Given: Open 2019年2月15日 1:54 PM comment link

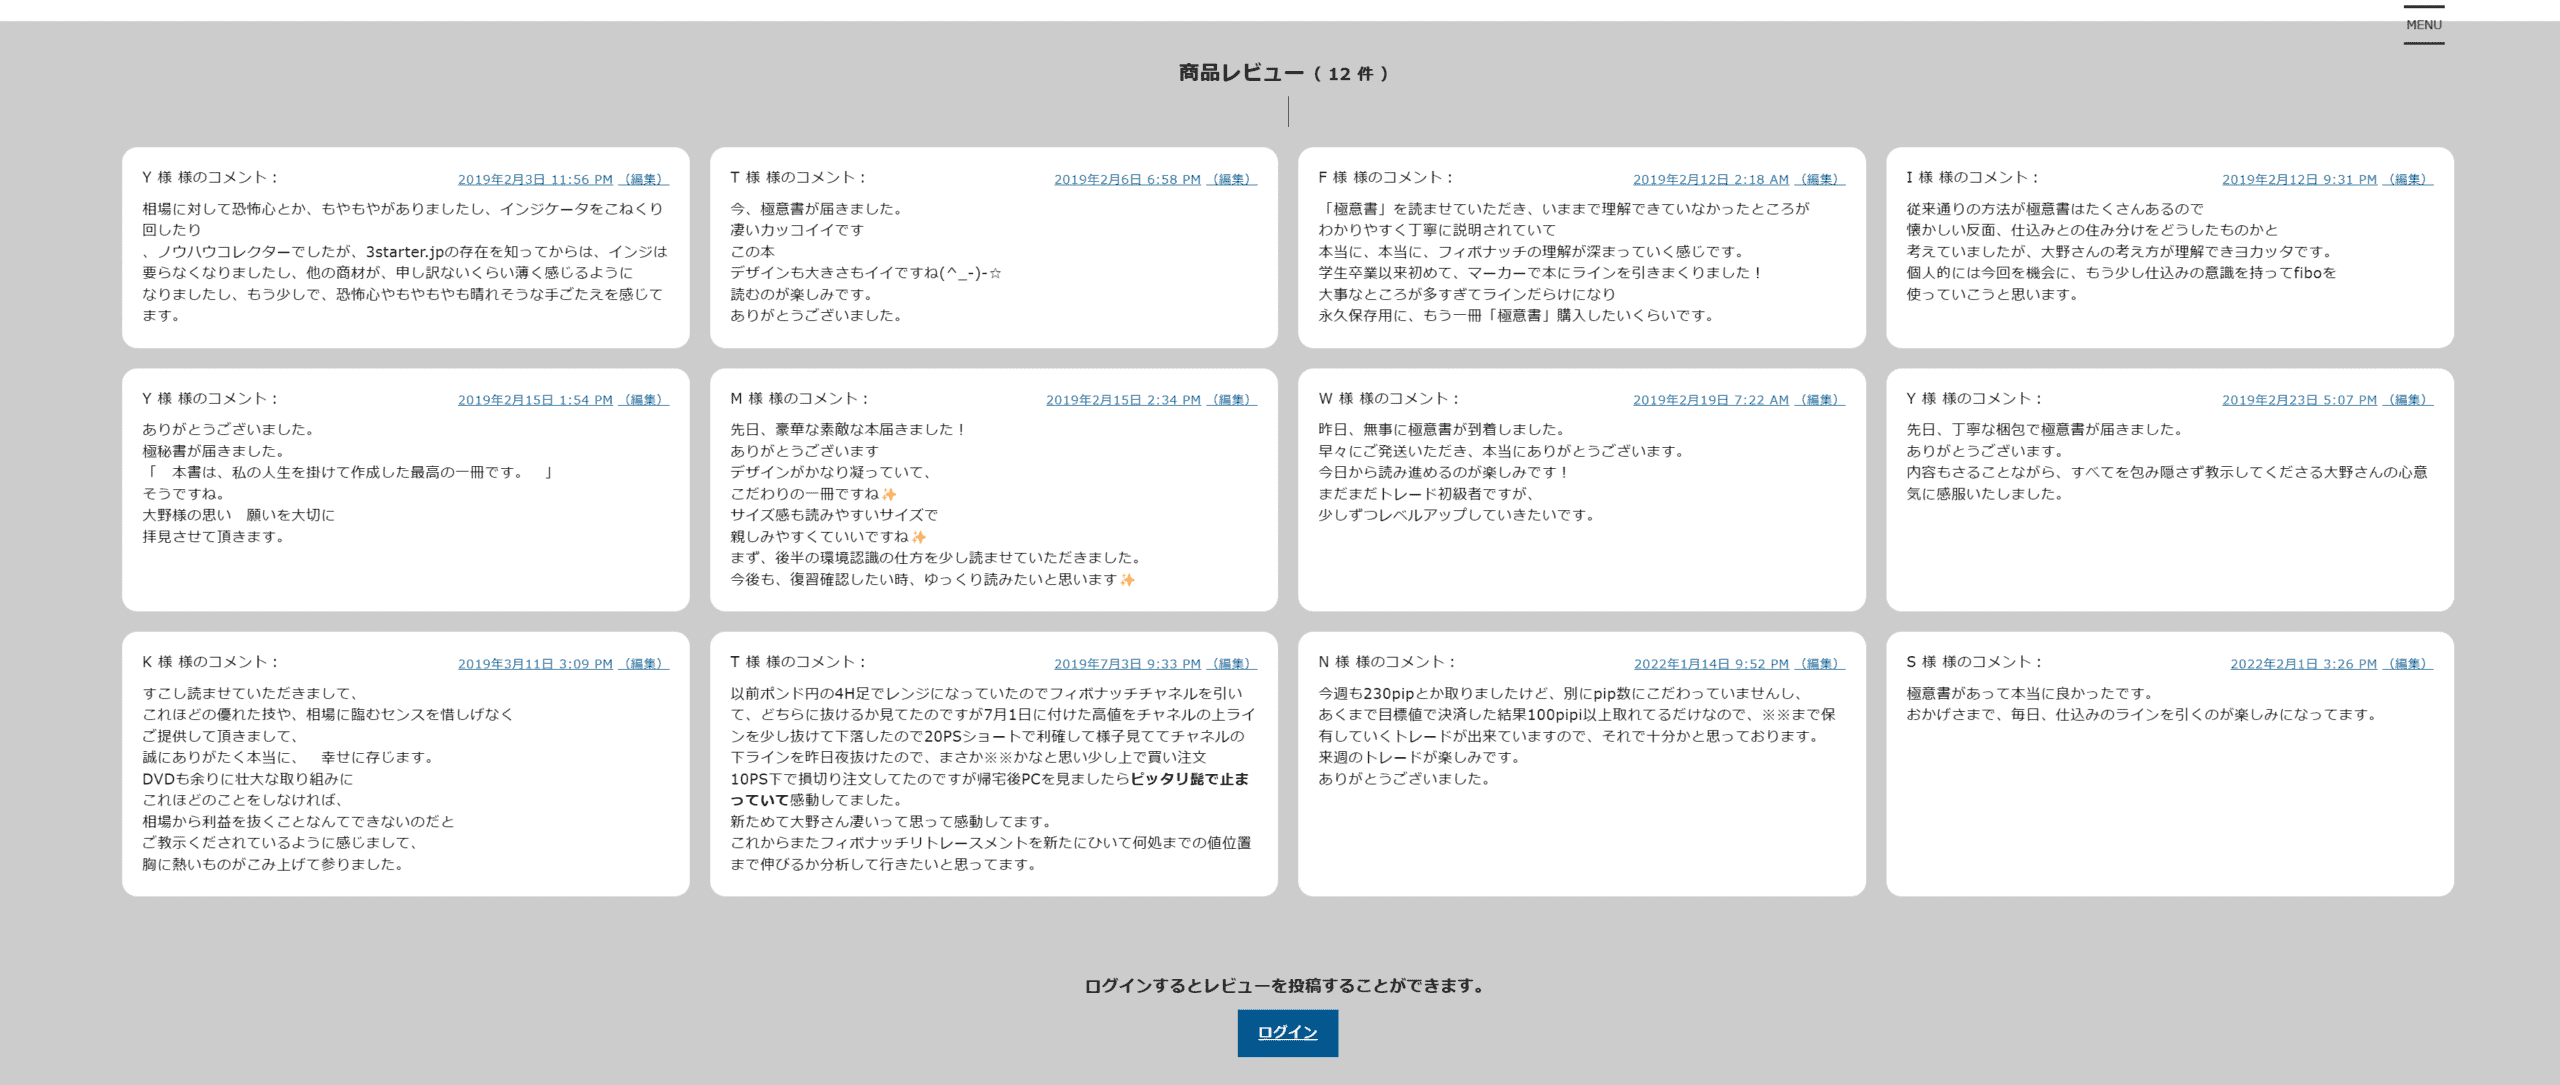Looking at the screenshot, I should pos(535,400).
